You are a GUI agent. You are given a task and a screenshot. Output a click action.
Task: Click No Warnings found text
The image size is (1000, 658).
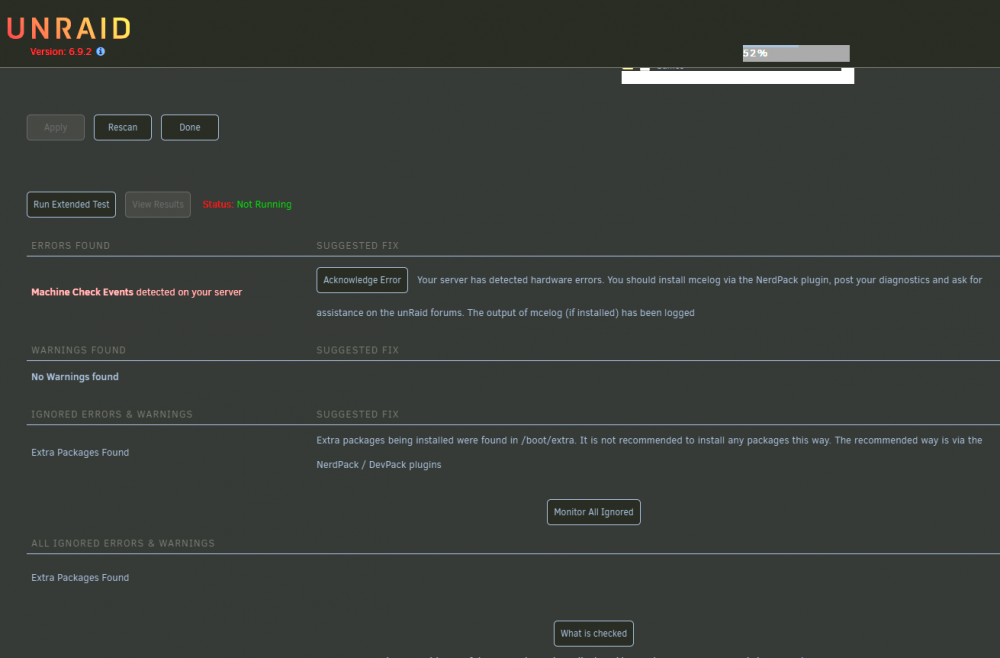point(75,377)
